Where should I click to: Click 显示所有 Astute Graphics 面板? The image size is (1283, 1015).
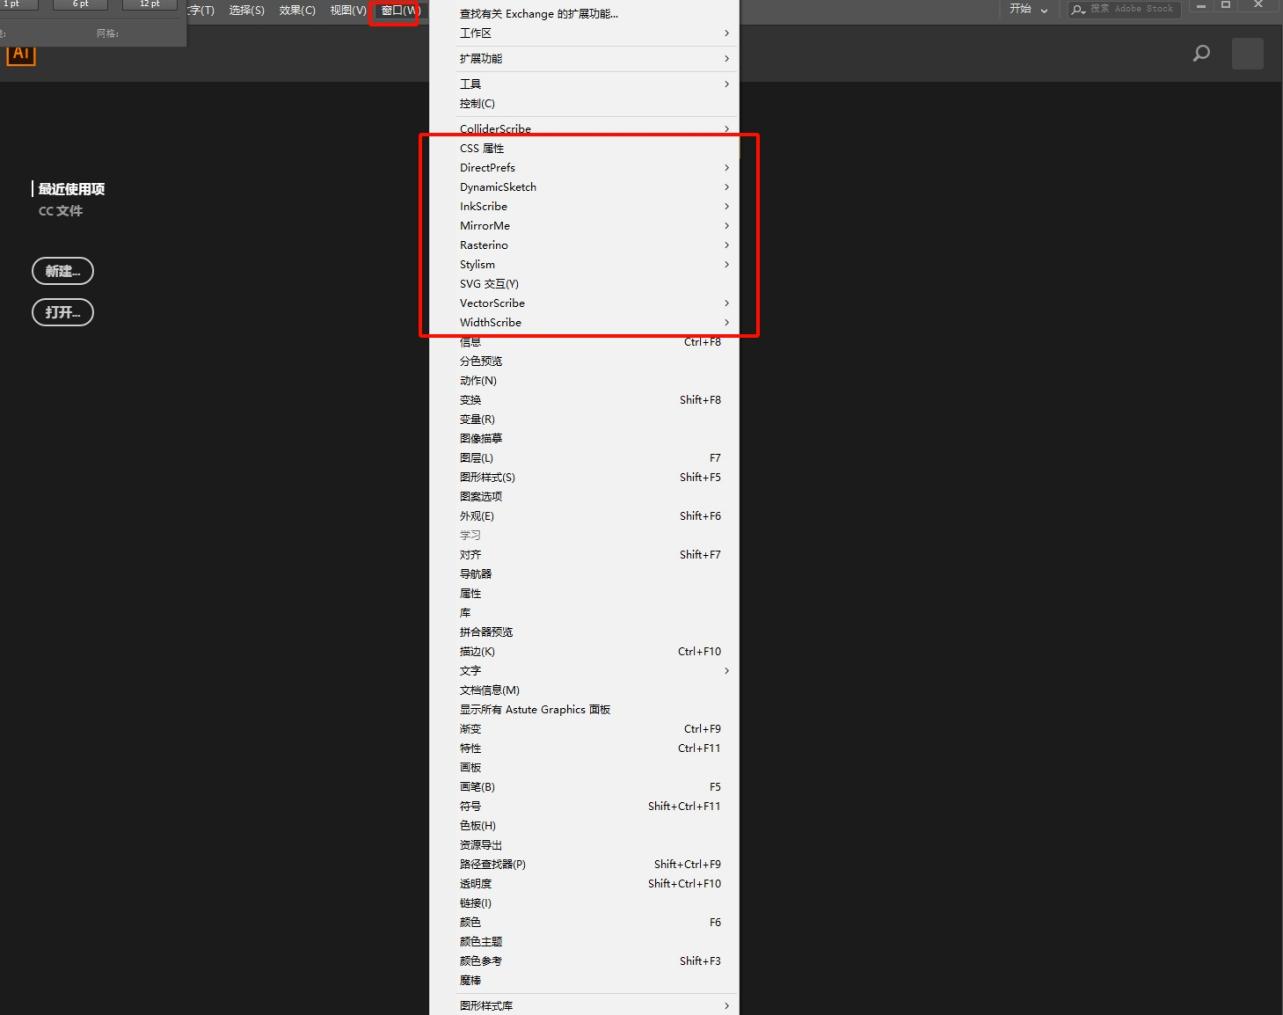click(535, 710)
